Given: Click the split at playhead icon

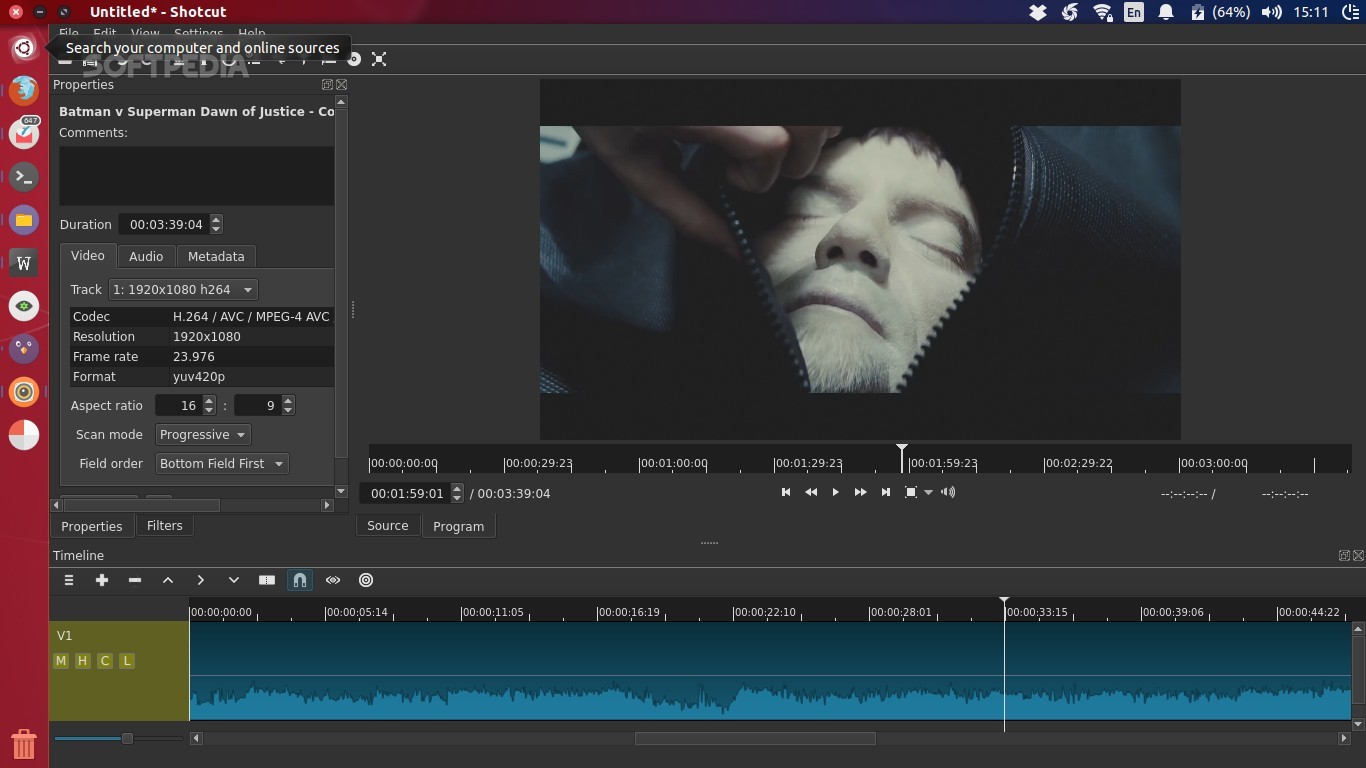Looking at the screenshot, I should pyautogui.click(x=267, y=580).
